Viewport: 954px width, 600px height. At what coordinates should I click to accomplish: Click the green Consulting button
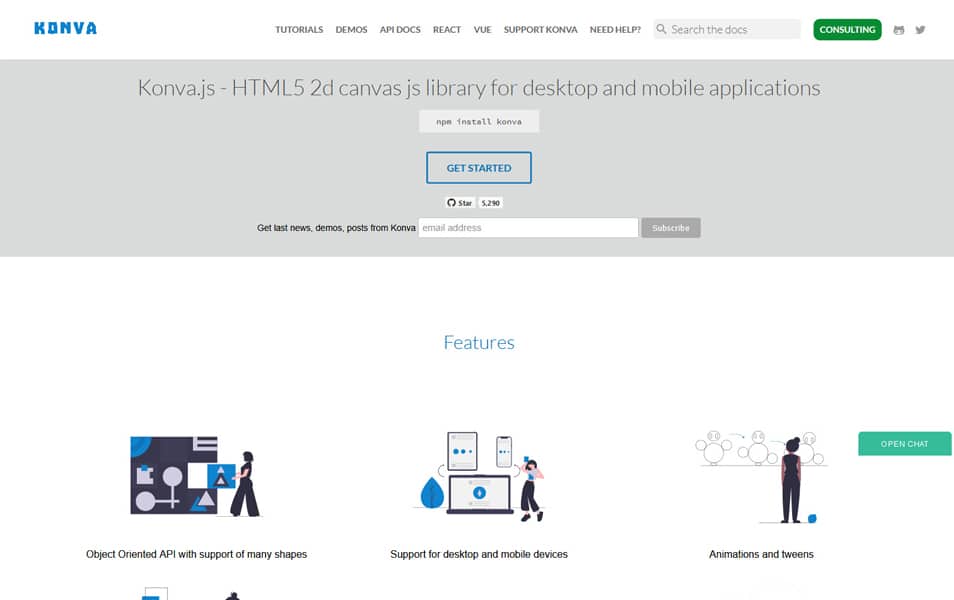[847, 29]
